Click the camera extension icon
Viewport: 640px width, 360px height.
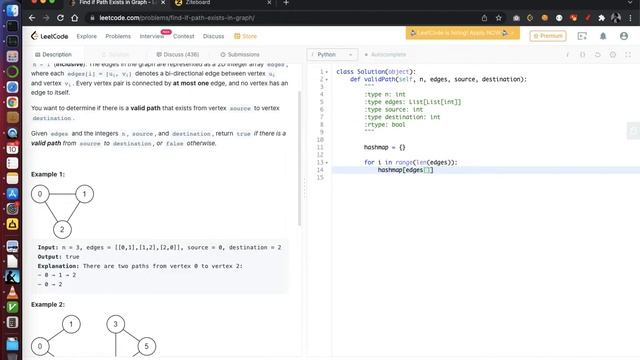click(516, 18)
